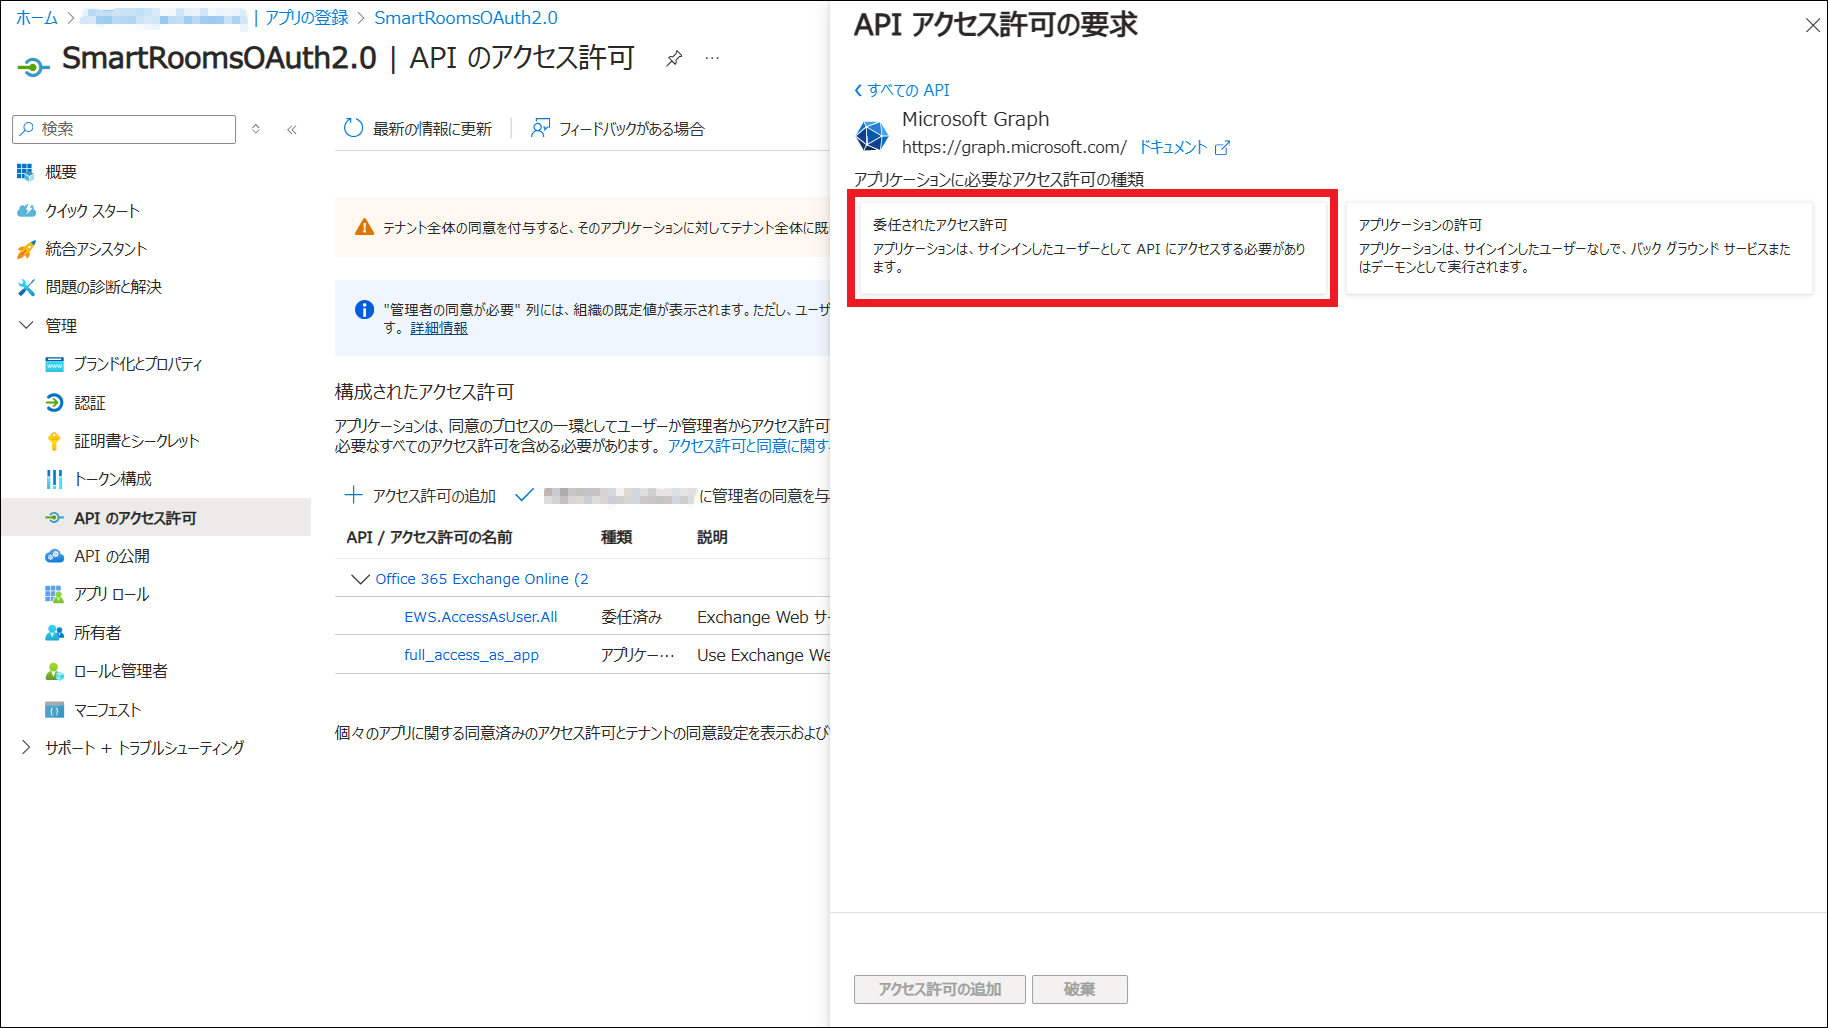
Task: Go back to すべての API
Action: click(902, 90)
